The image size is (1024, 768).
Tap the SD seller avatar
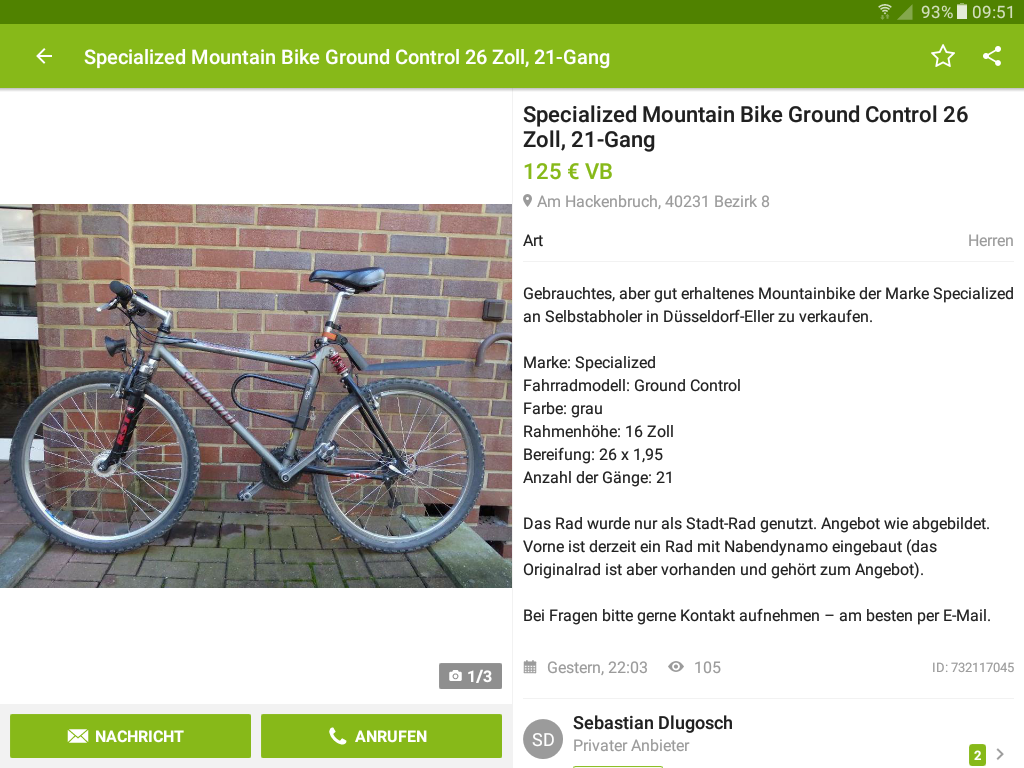pos(543,739)
